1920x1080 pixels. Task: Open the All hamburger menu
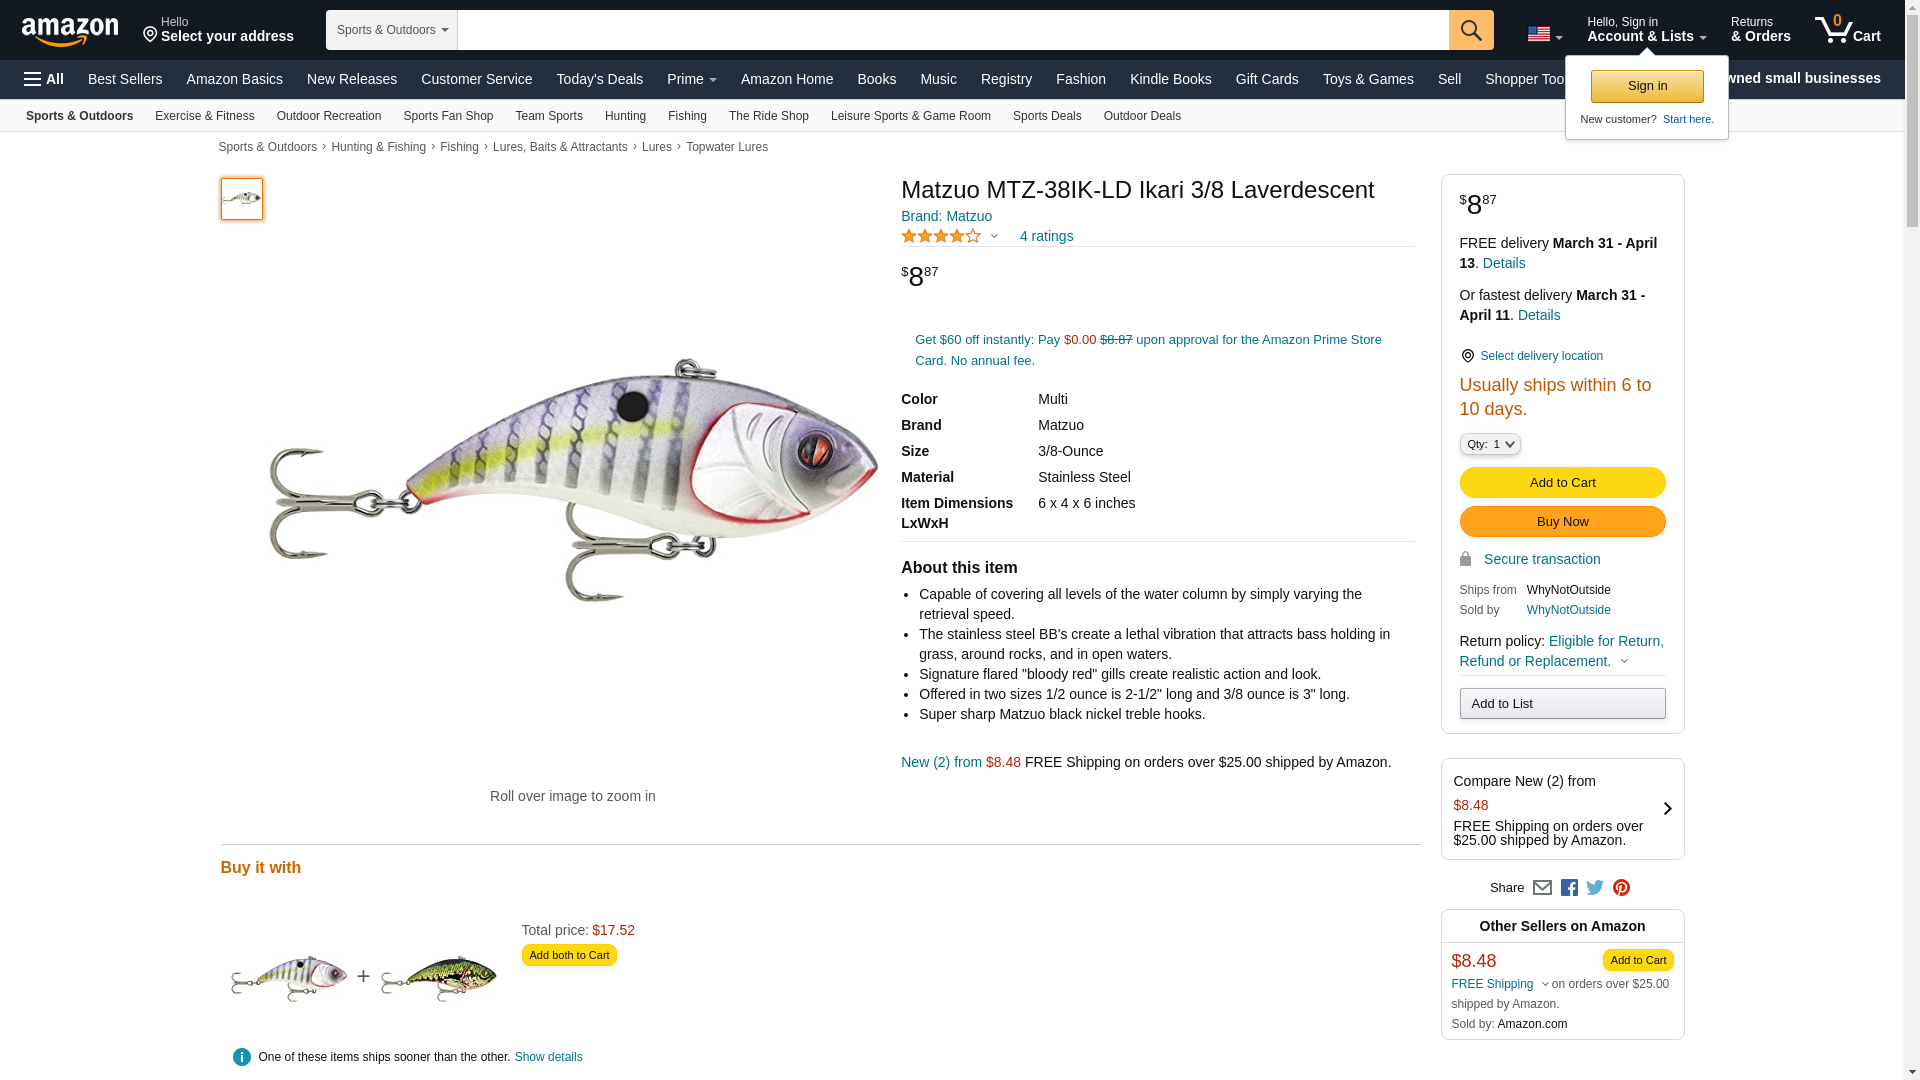44,79
